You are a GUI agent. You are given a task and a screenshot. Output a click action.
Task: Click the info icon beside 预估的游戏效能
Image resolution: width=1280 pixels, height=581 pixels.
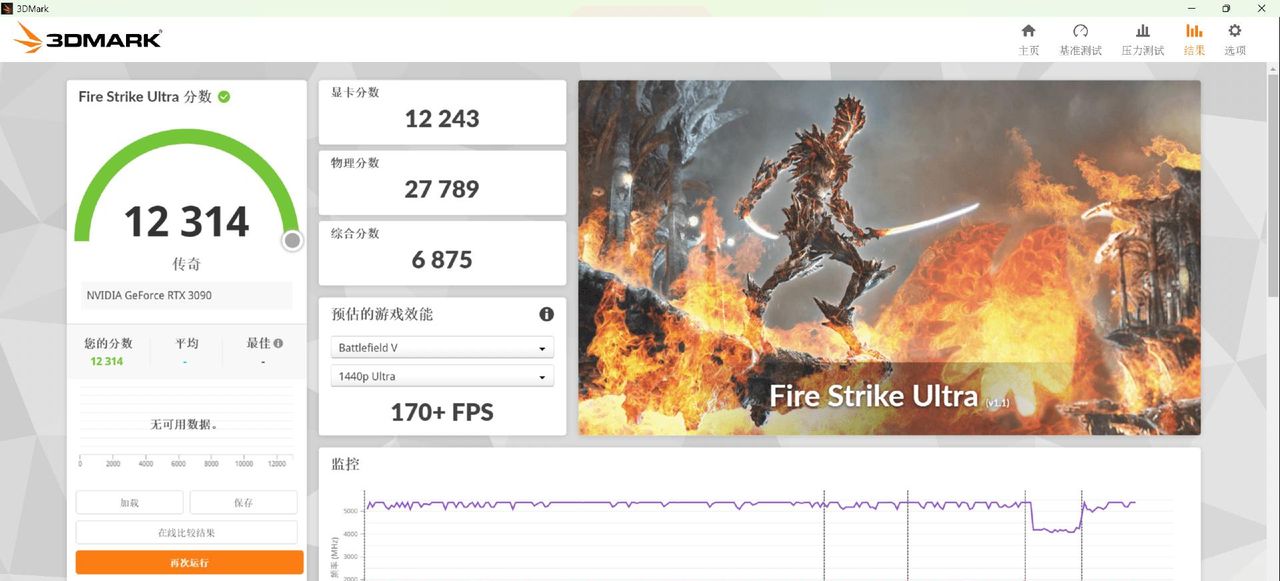click(x=546, y=314)
